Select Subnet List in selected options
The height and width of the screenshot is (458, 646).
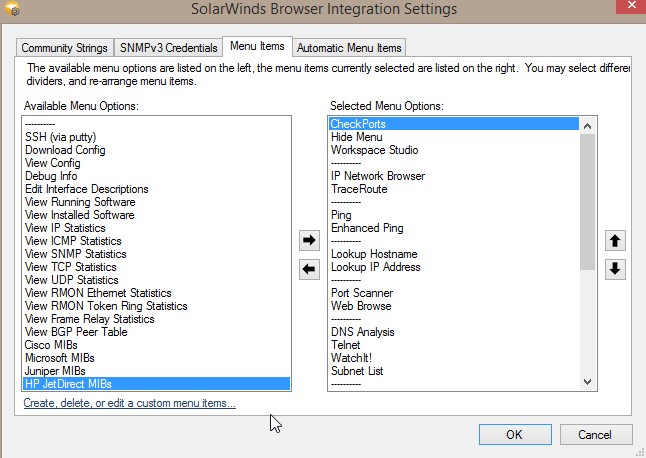click(454, 371)
